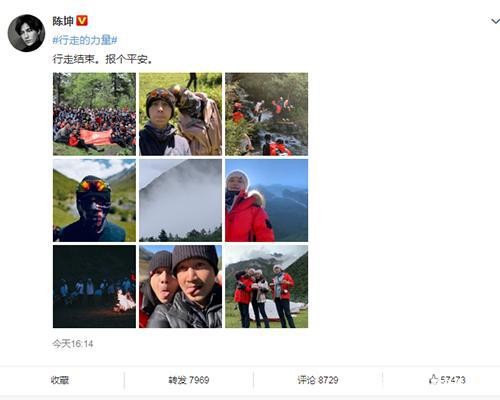Image resolution: width=500 pixels, height=400 pixels.
Task: Open the stream crossing photo
Action: tap(267, 114)
